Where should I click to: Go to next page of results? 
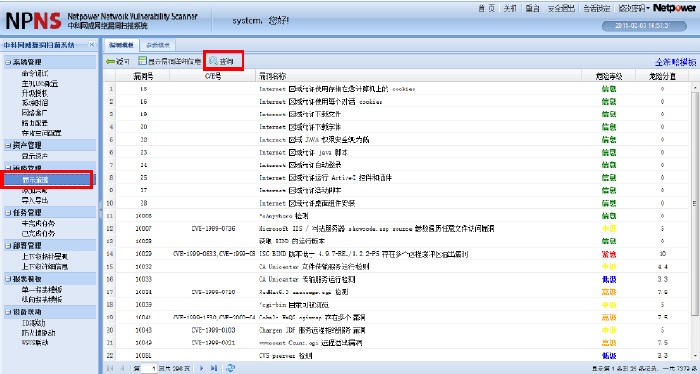(x=201, y=368)
